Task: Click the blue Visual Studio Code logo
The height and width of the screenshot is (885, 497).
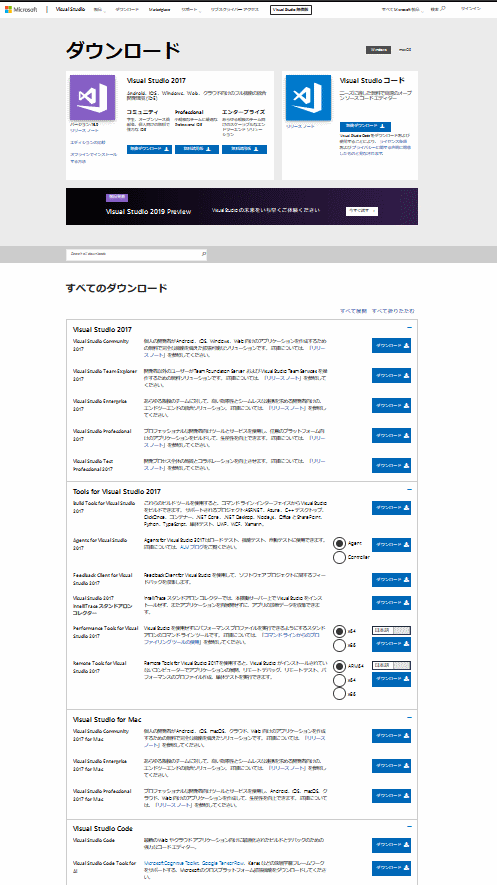Action: pyautogui.click(x=308, y=97)
